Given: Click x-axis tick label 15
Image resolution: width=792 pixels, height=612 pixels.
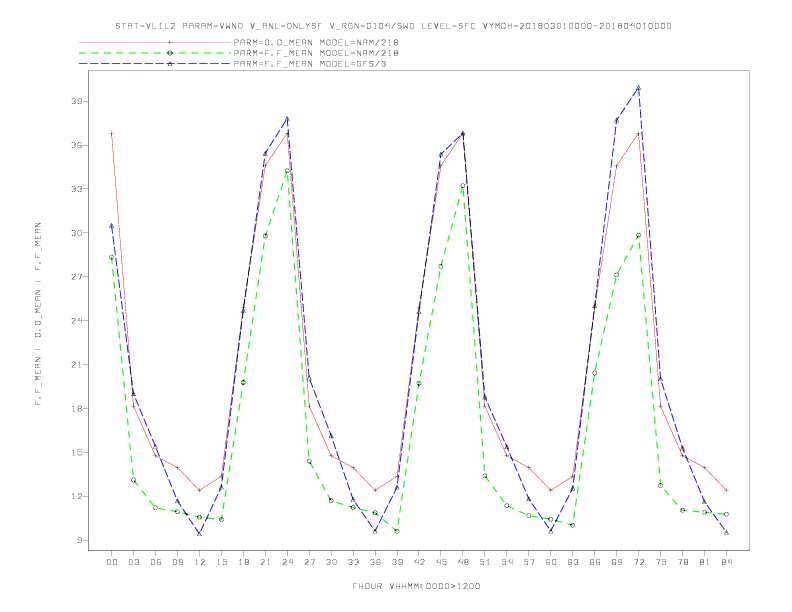Looking at the screenshot, I should pos(221,562).
